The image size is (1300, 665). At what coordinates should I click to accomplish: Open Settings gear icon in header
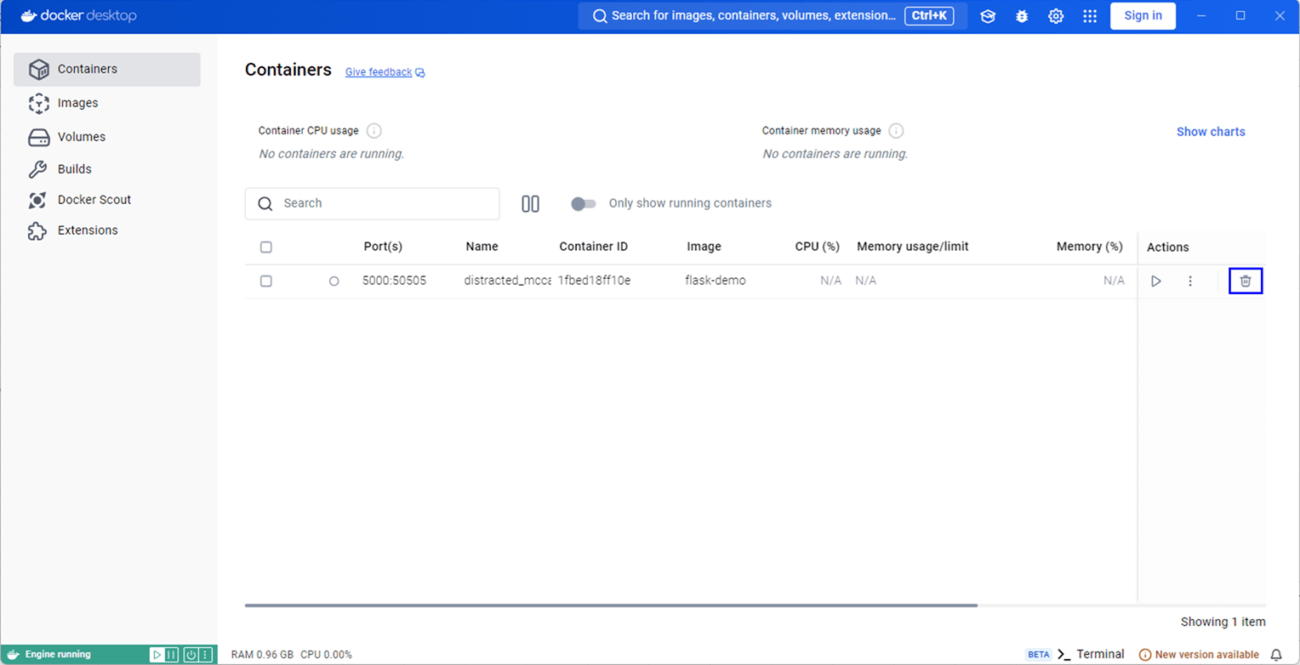click(x=1055, y=16)
